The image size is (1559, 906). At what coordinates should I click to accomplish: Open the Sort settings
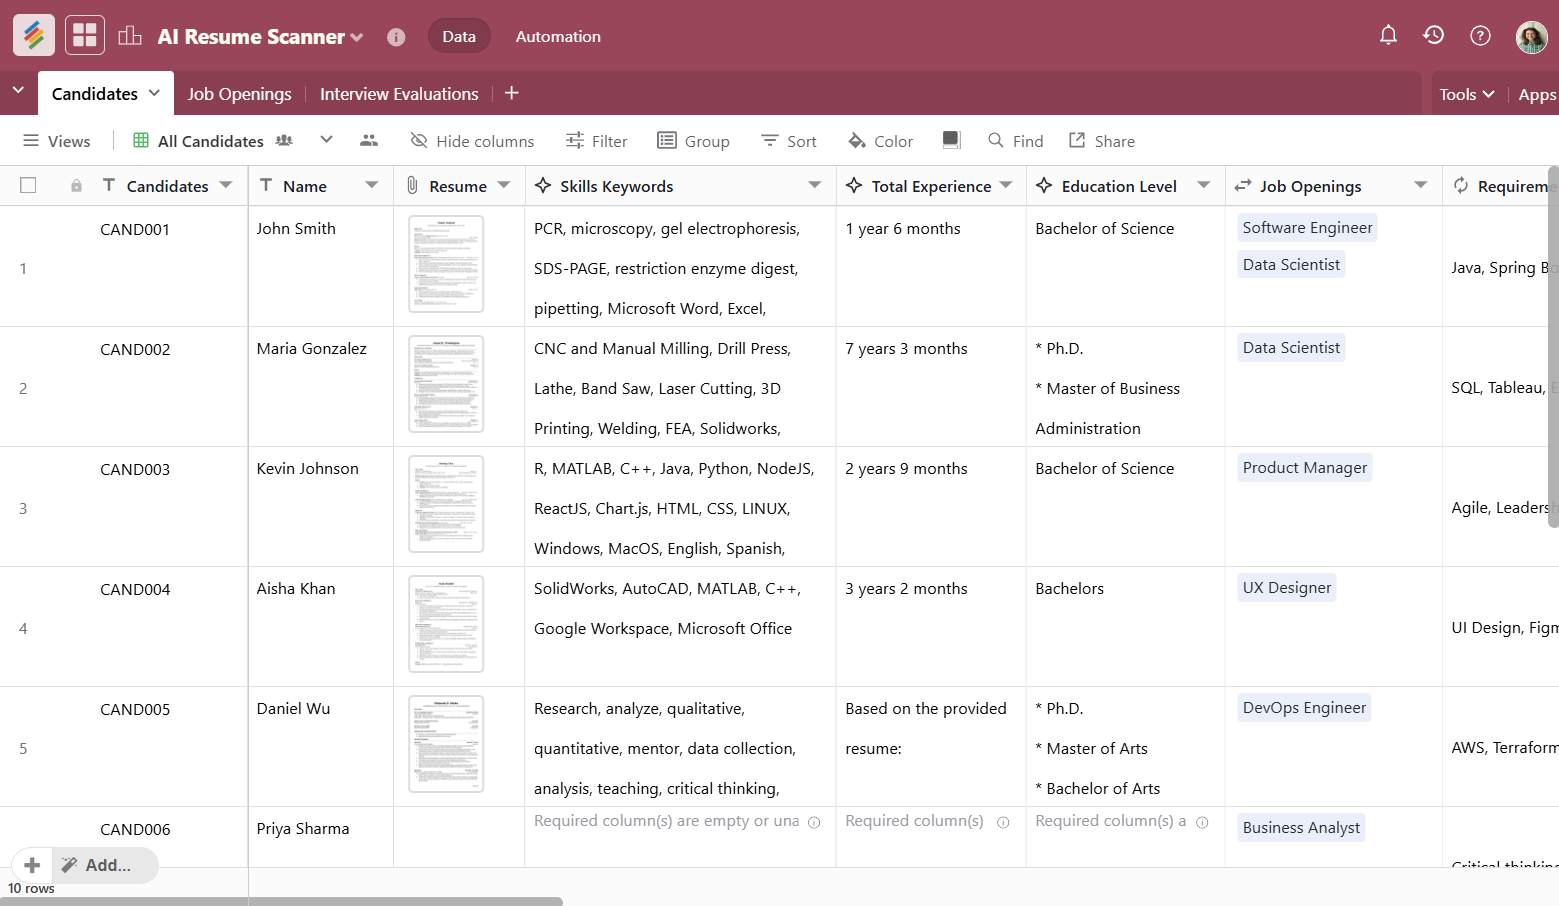789,140
